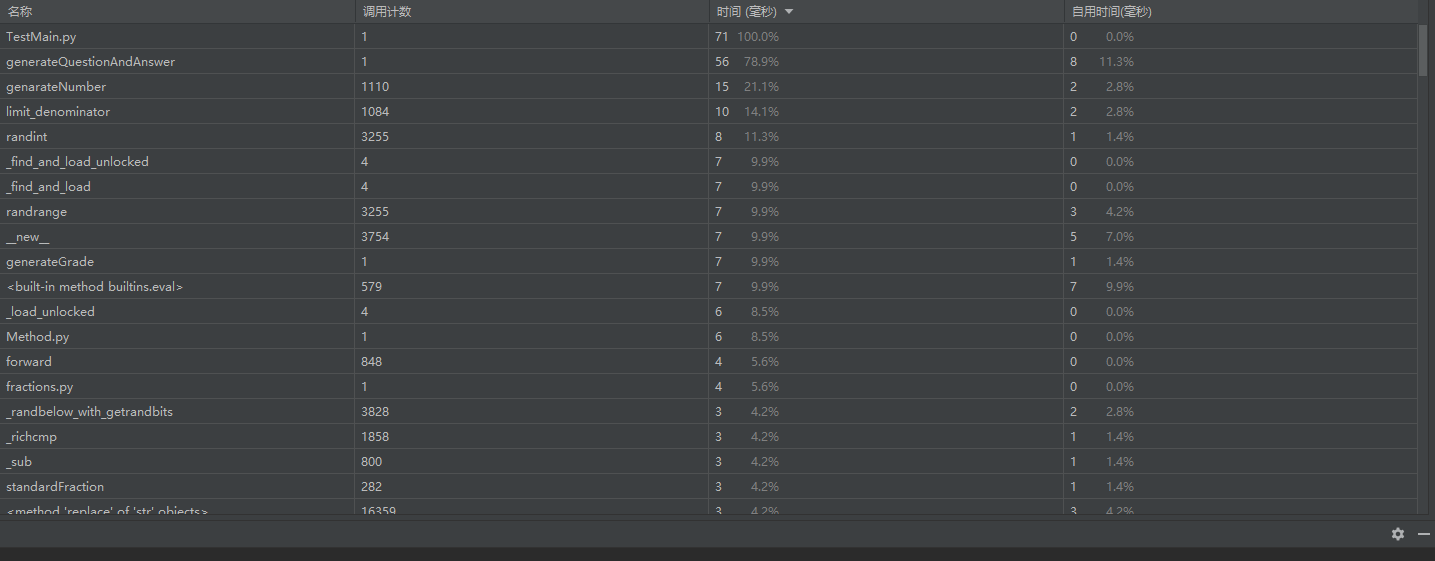This screenshot has height=561, width=1435.
Task: Select the generateQuestionAndAnswer row
Action: click(x=708, y=61)
